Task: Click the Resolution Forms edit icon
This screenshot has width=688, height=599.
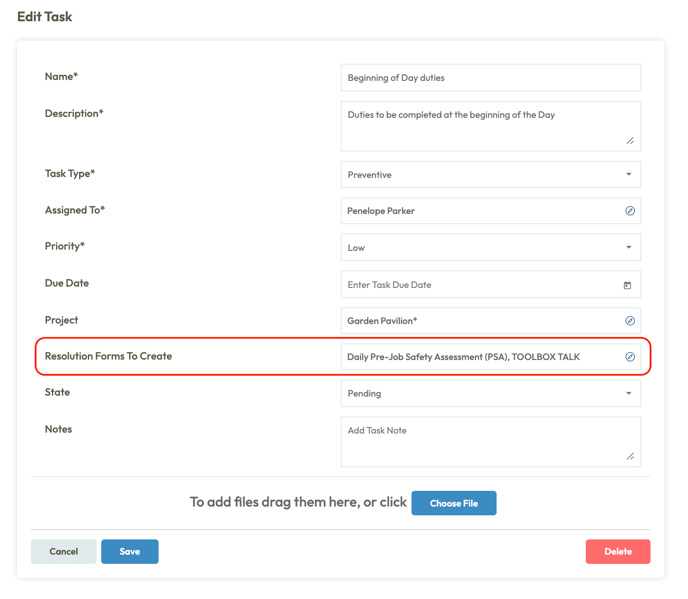Action: click(630, 357)
